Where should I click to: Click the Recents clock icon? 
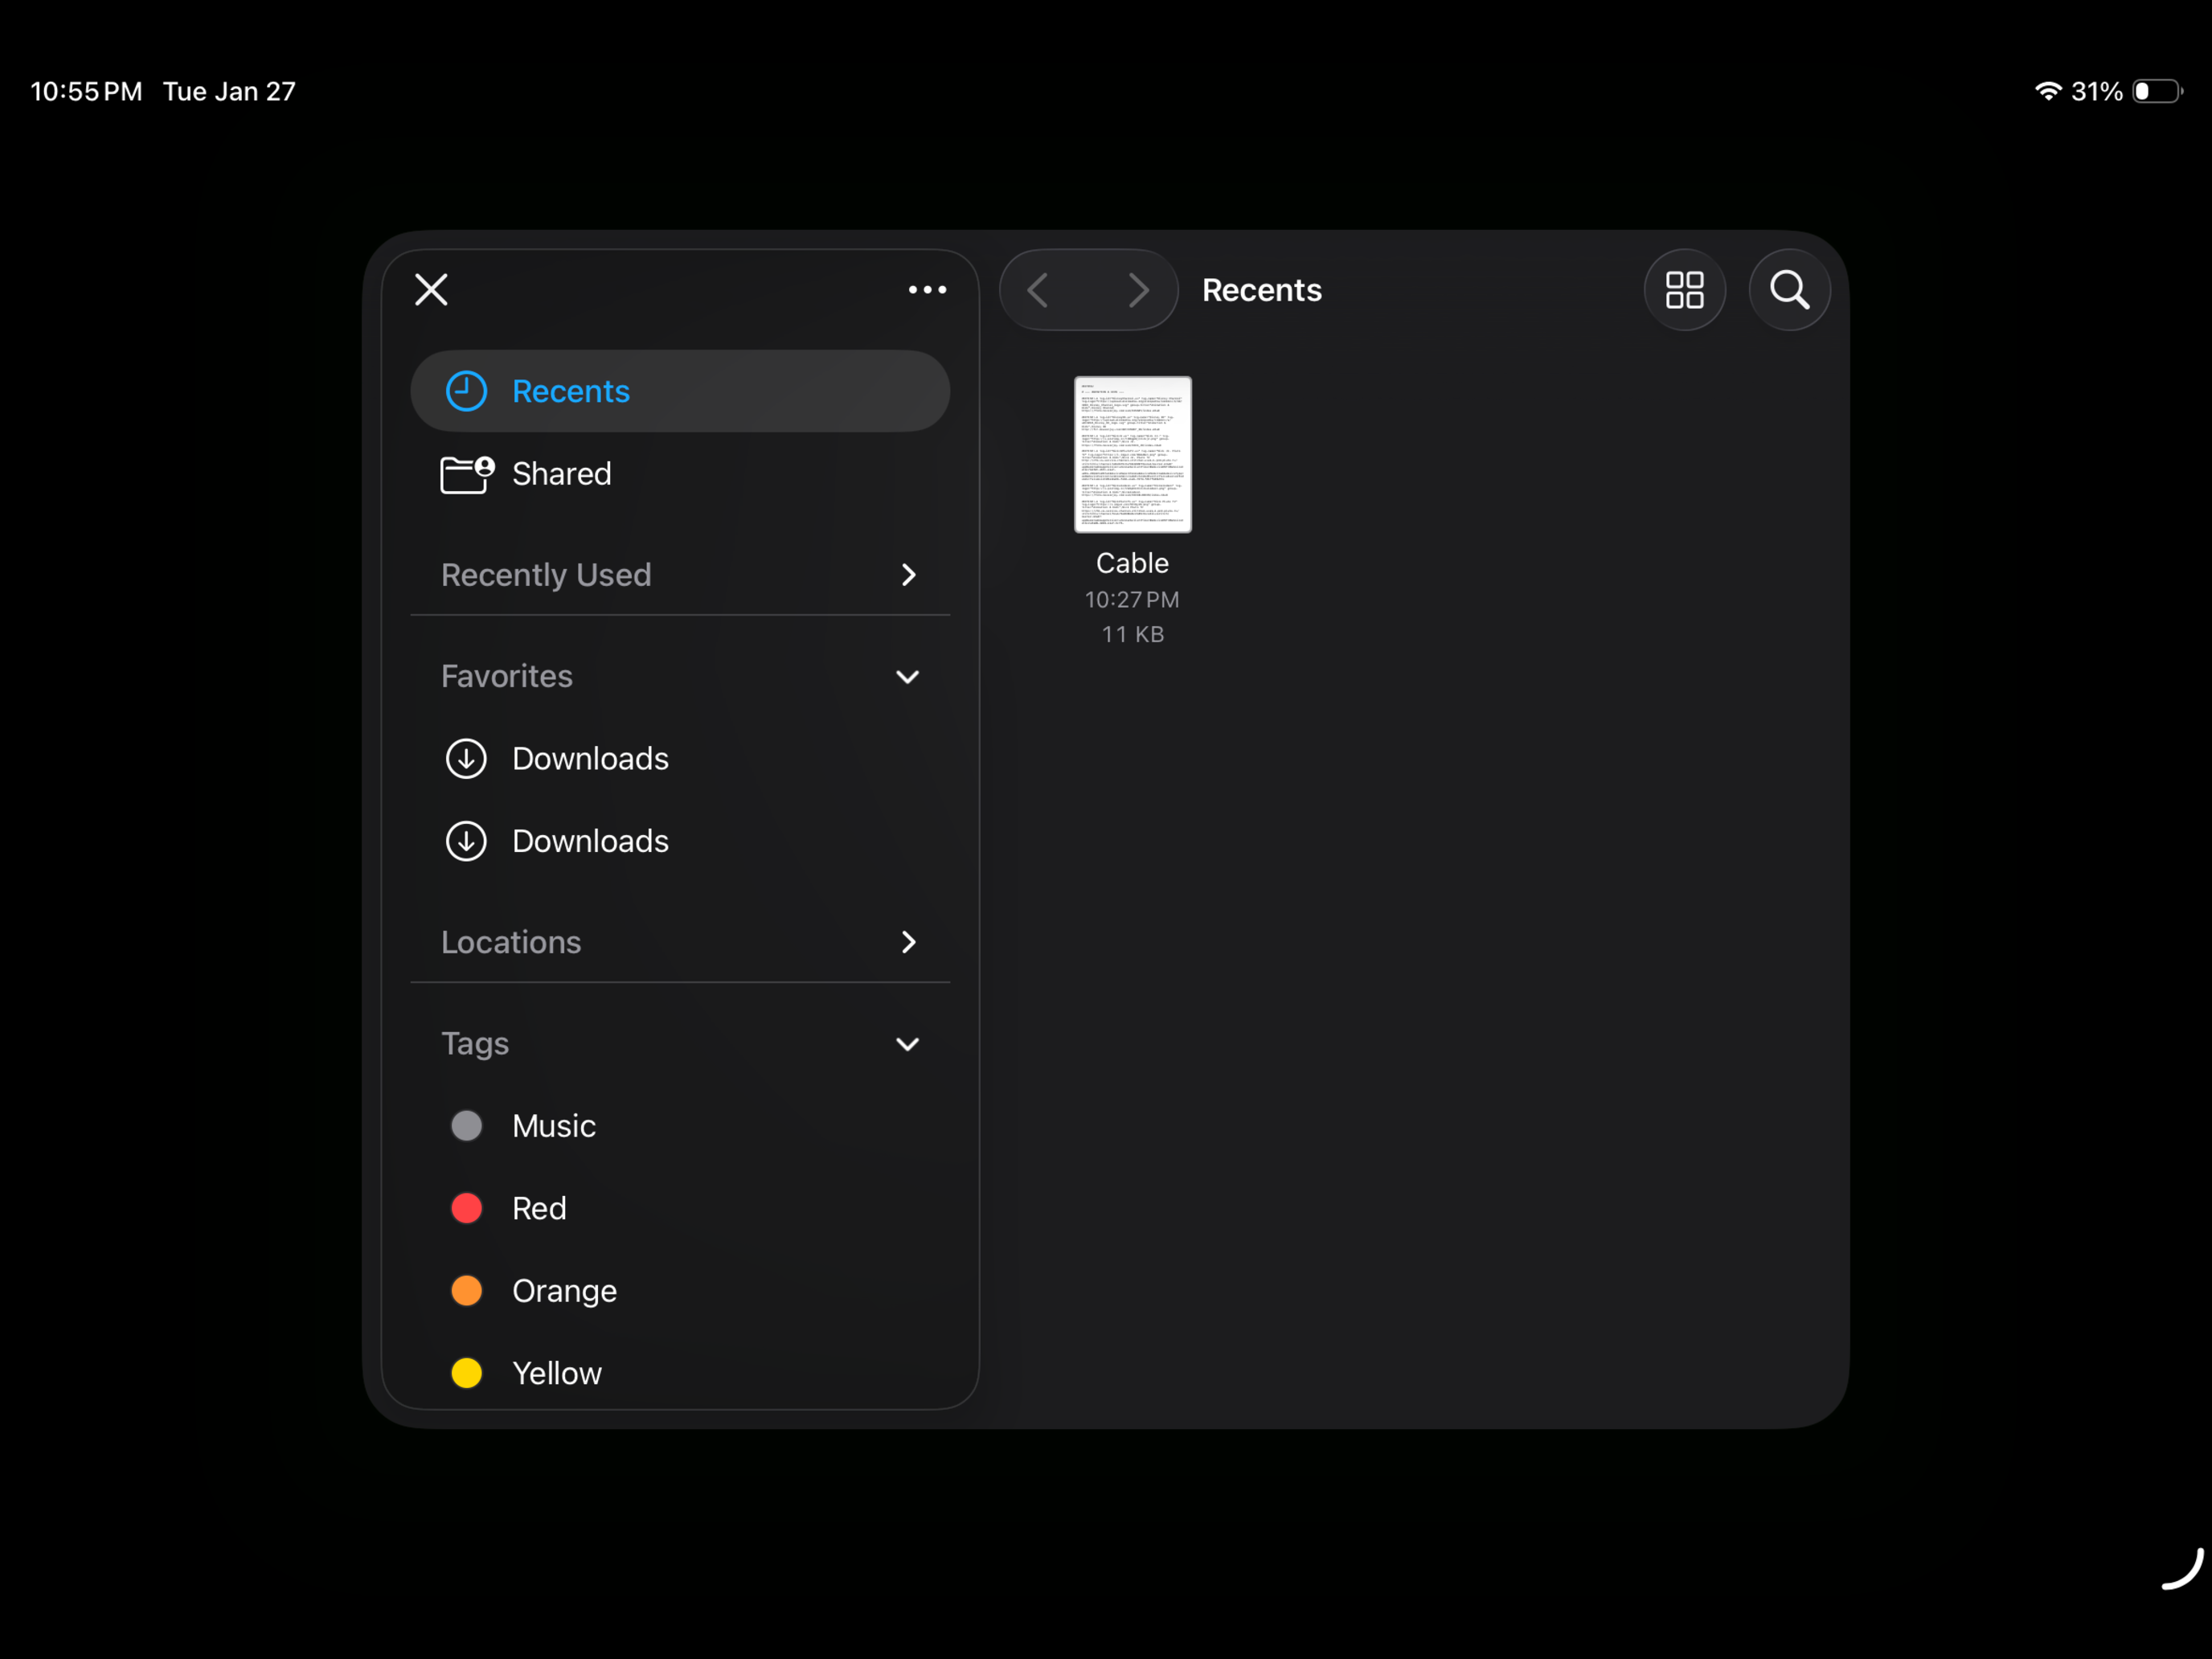(466, 391)
